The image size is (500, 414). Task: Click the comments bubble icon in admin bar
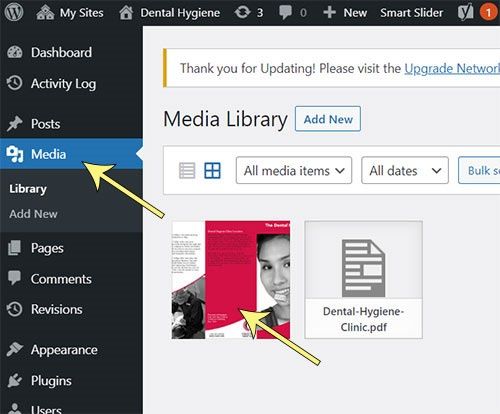[285, 12]
